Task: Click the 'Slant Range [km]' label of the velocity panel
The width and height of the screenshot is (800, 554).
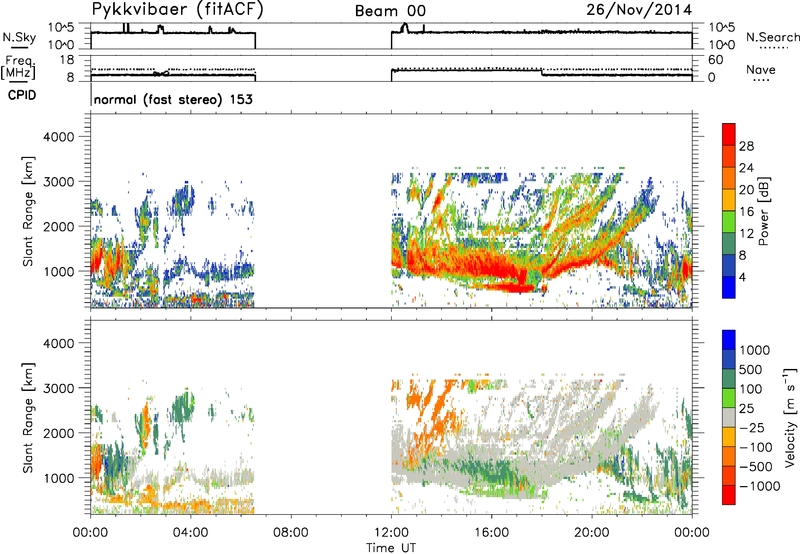Action: (x=28, y=417)
